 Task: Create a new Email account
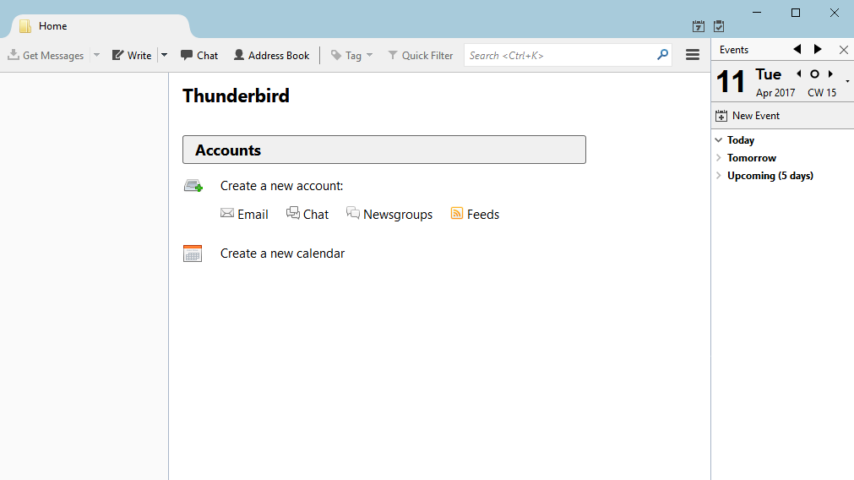[244, 214]
